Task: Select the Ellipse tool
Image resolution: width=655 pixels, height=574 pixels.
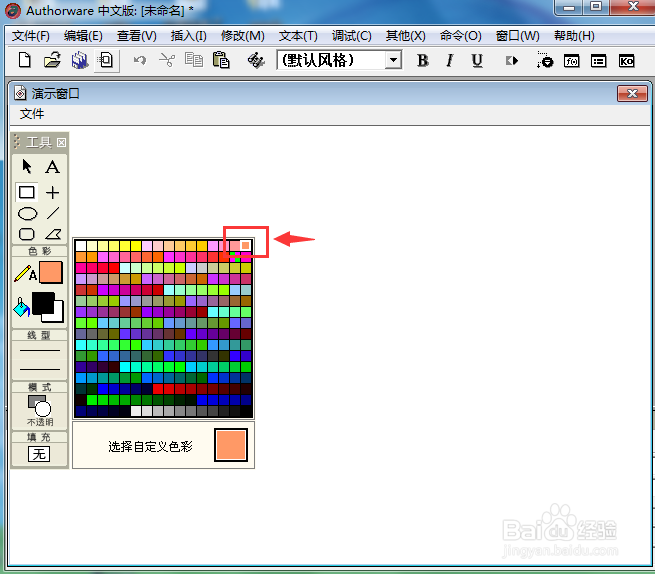Action: click(28, 213)
